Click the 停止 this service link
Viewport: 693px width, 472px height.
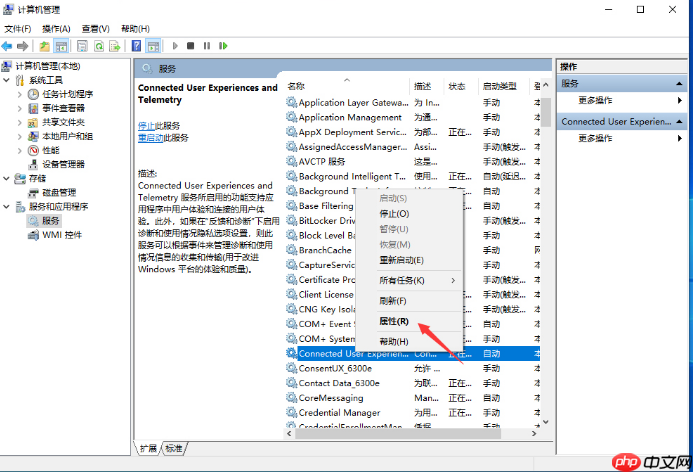[x=146, y=126]
